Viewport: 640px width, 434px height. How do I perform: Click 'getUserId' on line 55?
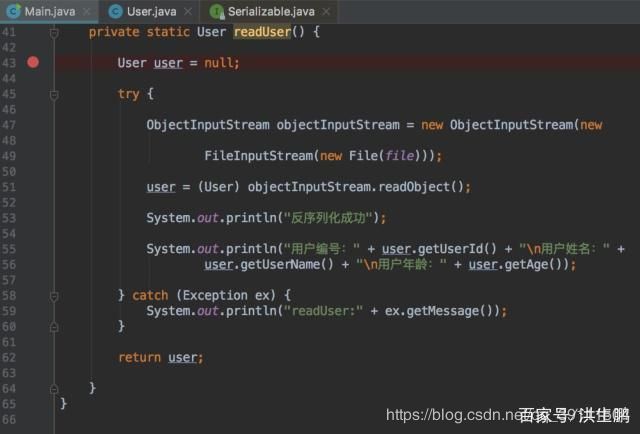450,249
